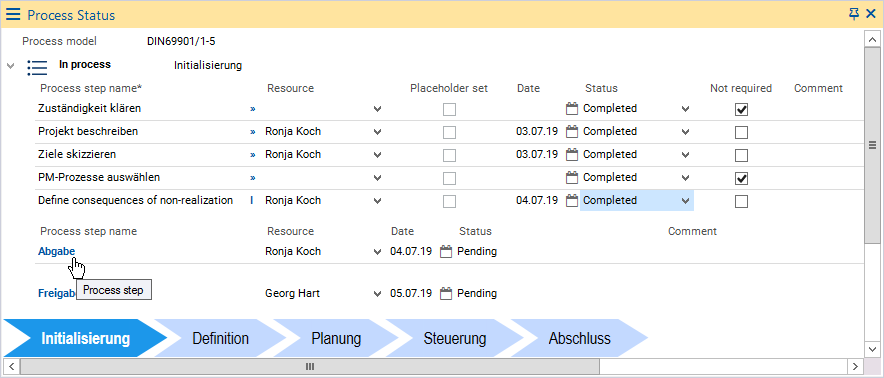The height and width of the screenshot is (378, 884).
Task: Select the Initialisierung phase arrow
Action: click(85, 339)
